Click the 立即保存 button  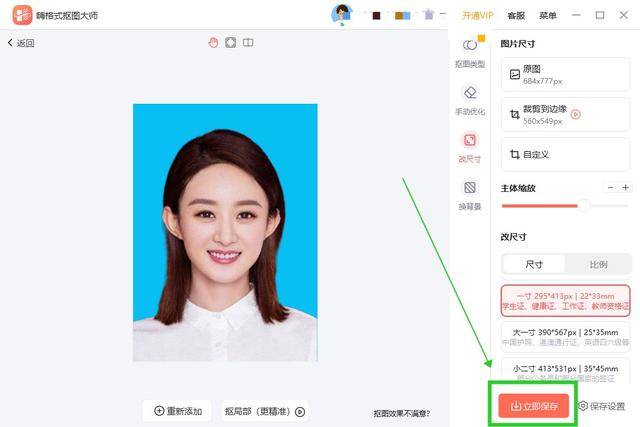533,406
